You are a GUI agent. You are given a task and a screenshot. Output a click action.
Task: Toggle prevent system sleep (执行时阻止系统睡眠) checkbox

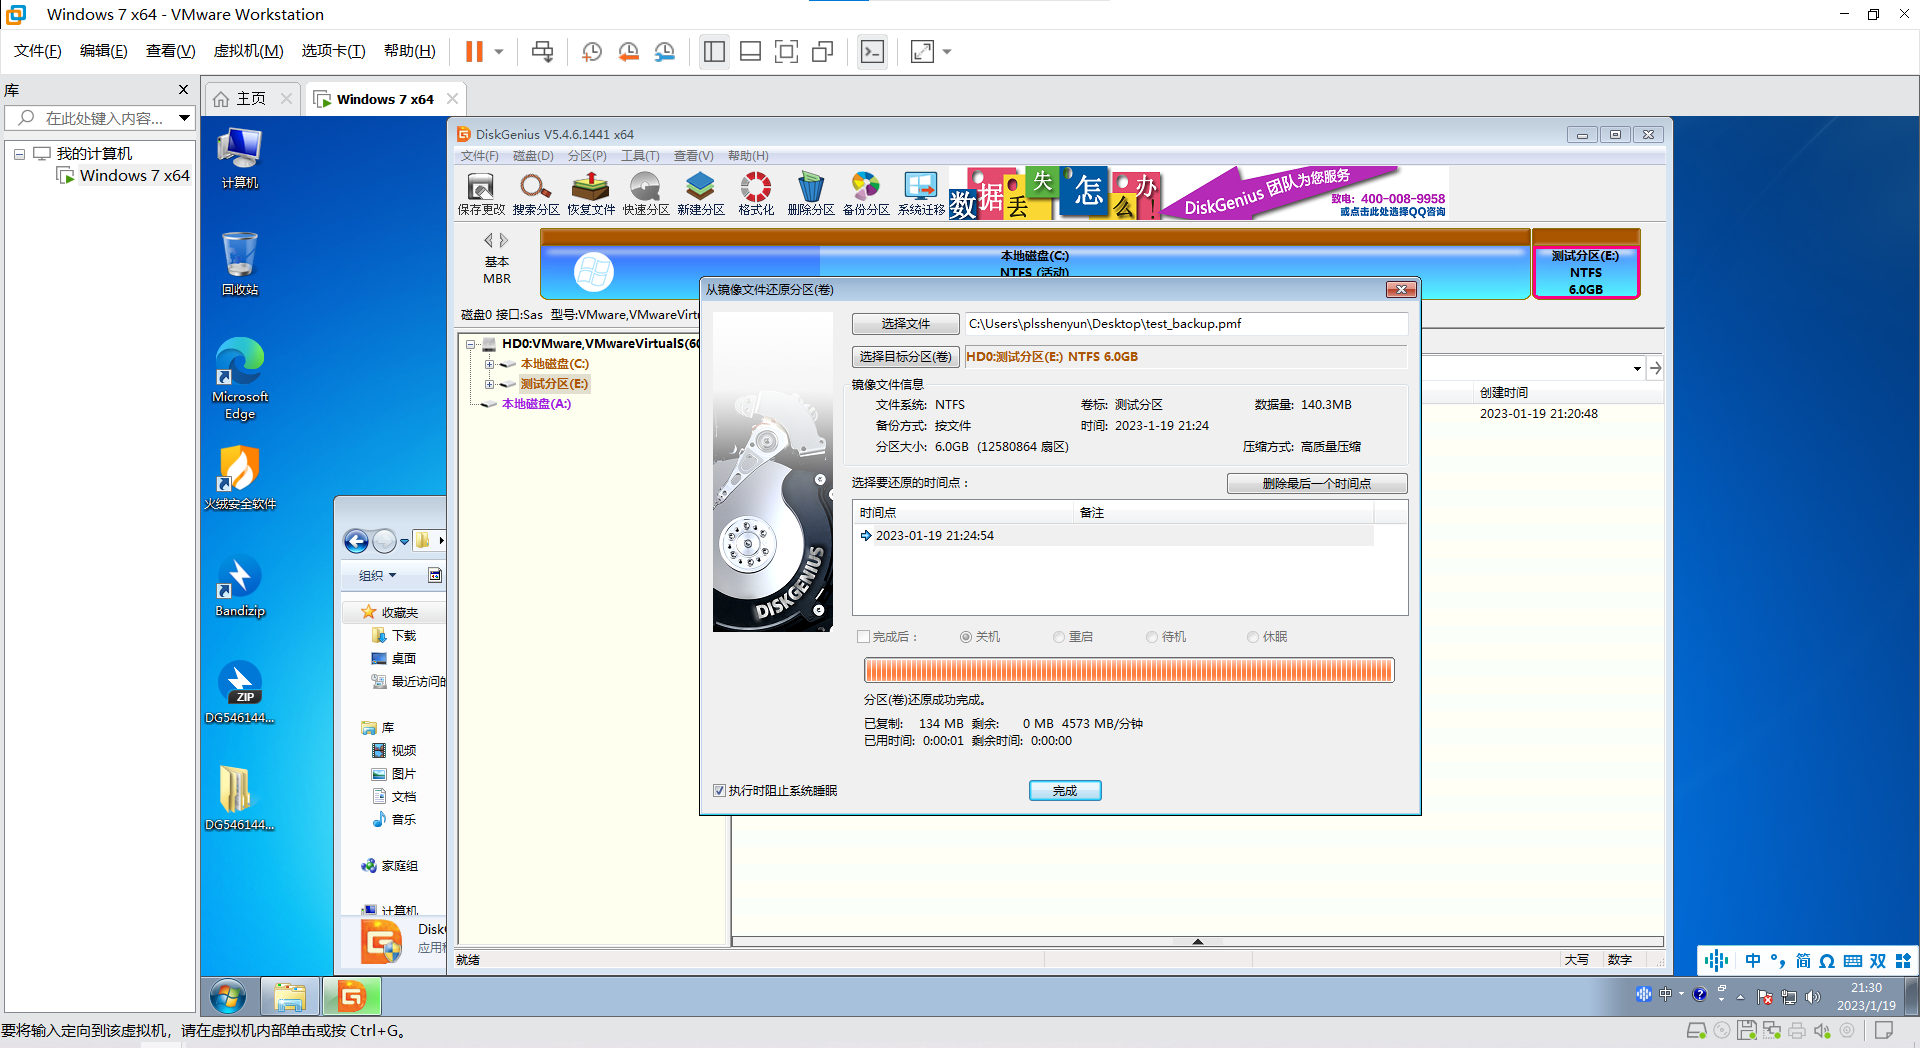719,791
